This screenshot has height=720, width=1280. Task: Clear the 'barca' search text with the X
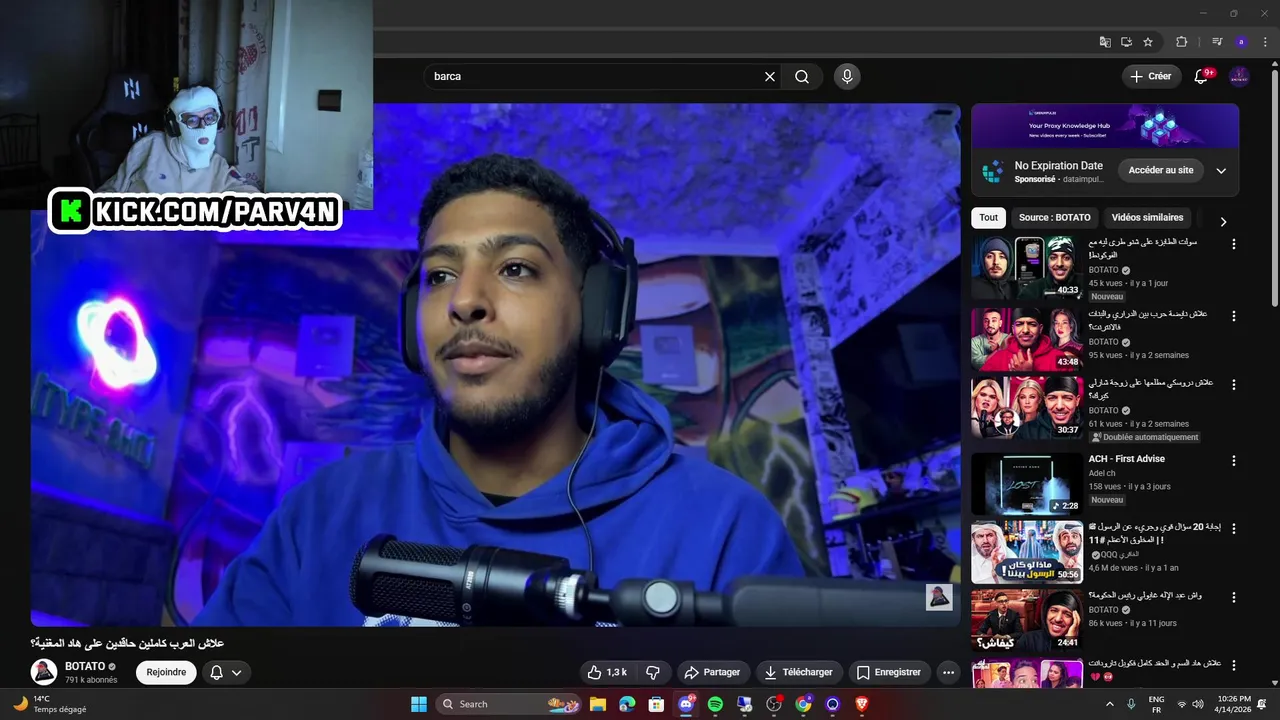[770, 76]
